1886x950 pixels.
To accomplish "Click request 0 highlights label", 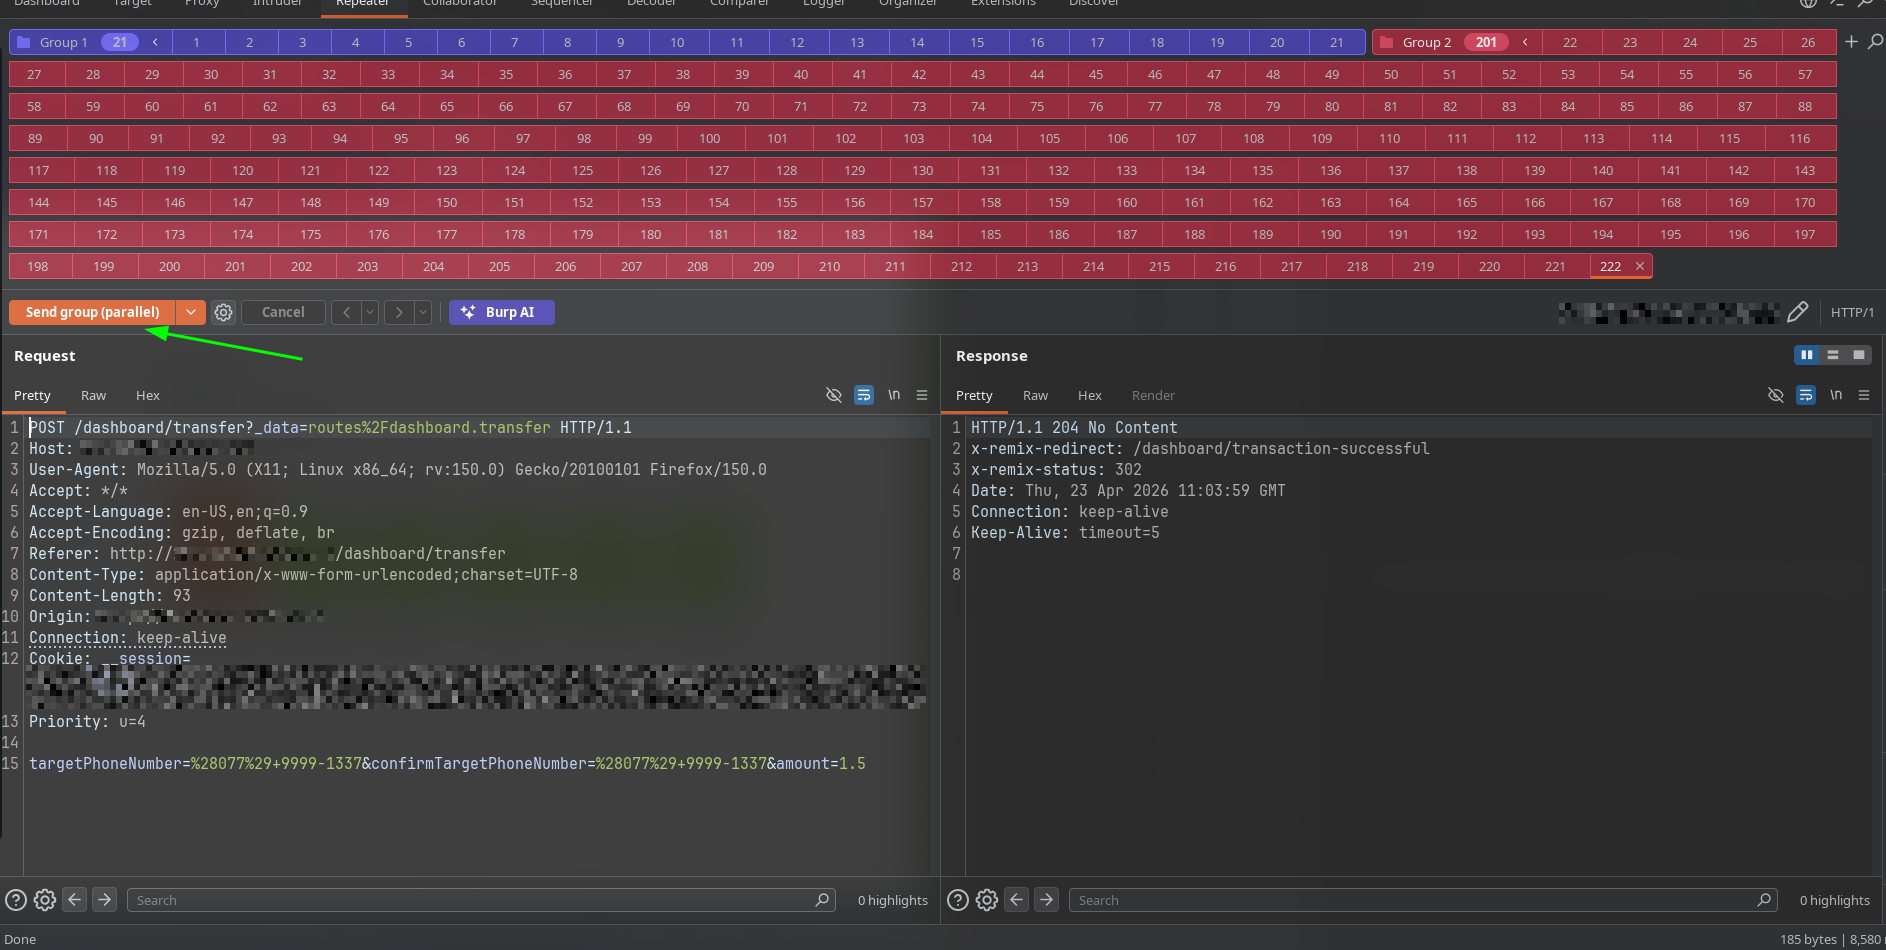I will coord(892,900).
